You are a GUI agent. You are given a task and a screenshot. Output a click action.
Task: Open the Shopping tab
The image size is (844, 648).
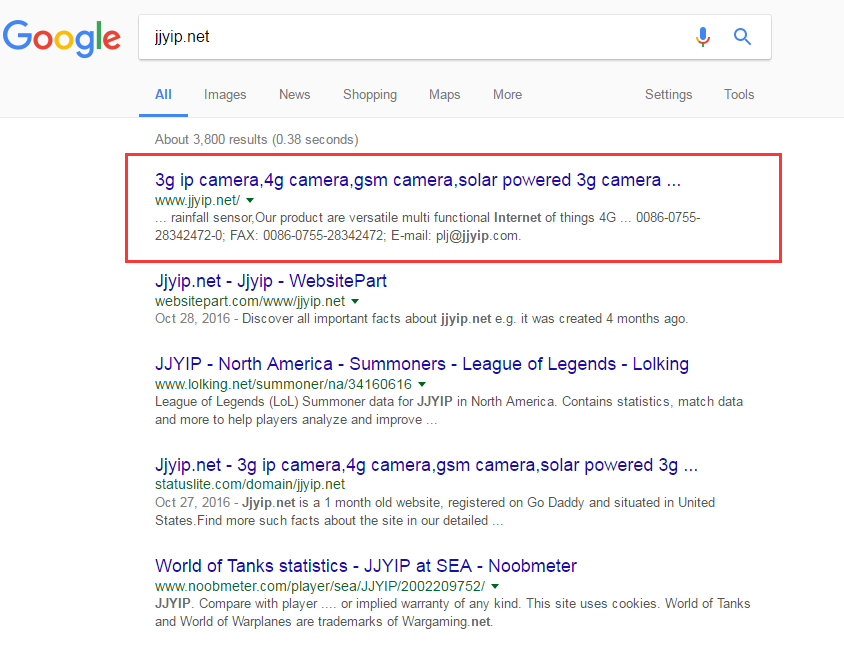[x=370, y=95]
